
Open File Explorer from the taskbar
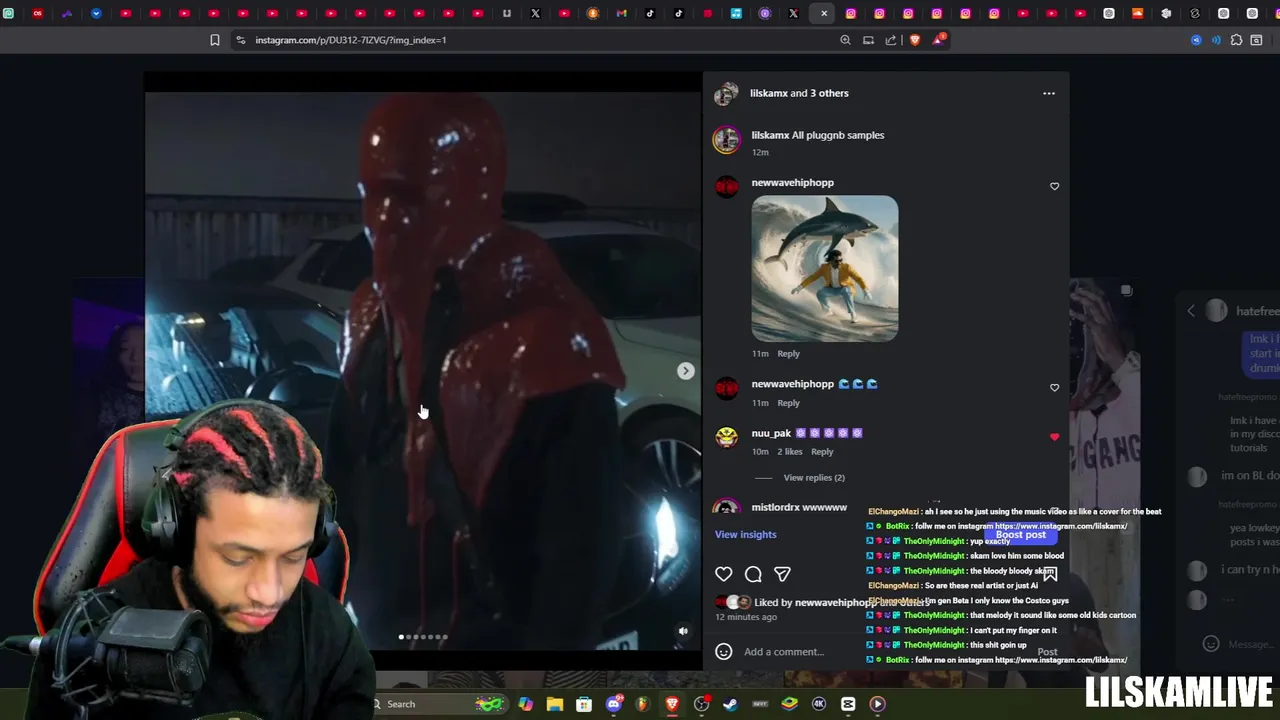pyautogui.click(x=555, y=704)
